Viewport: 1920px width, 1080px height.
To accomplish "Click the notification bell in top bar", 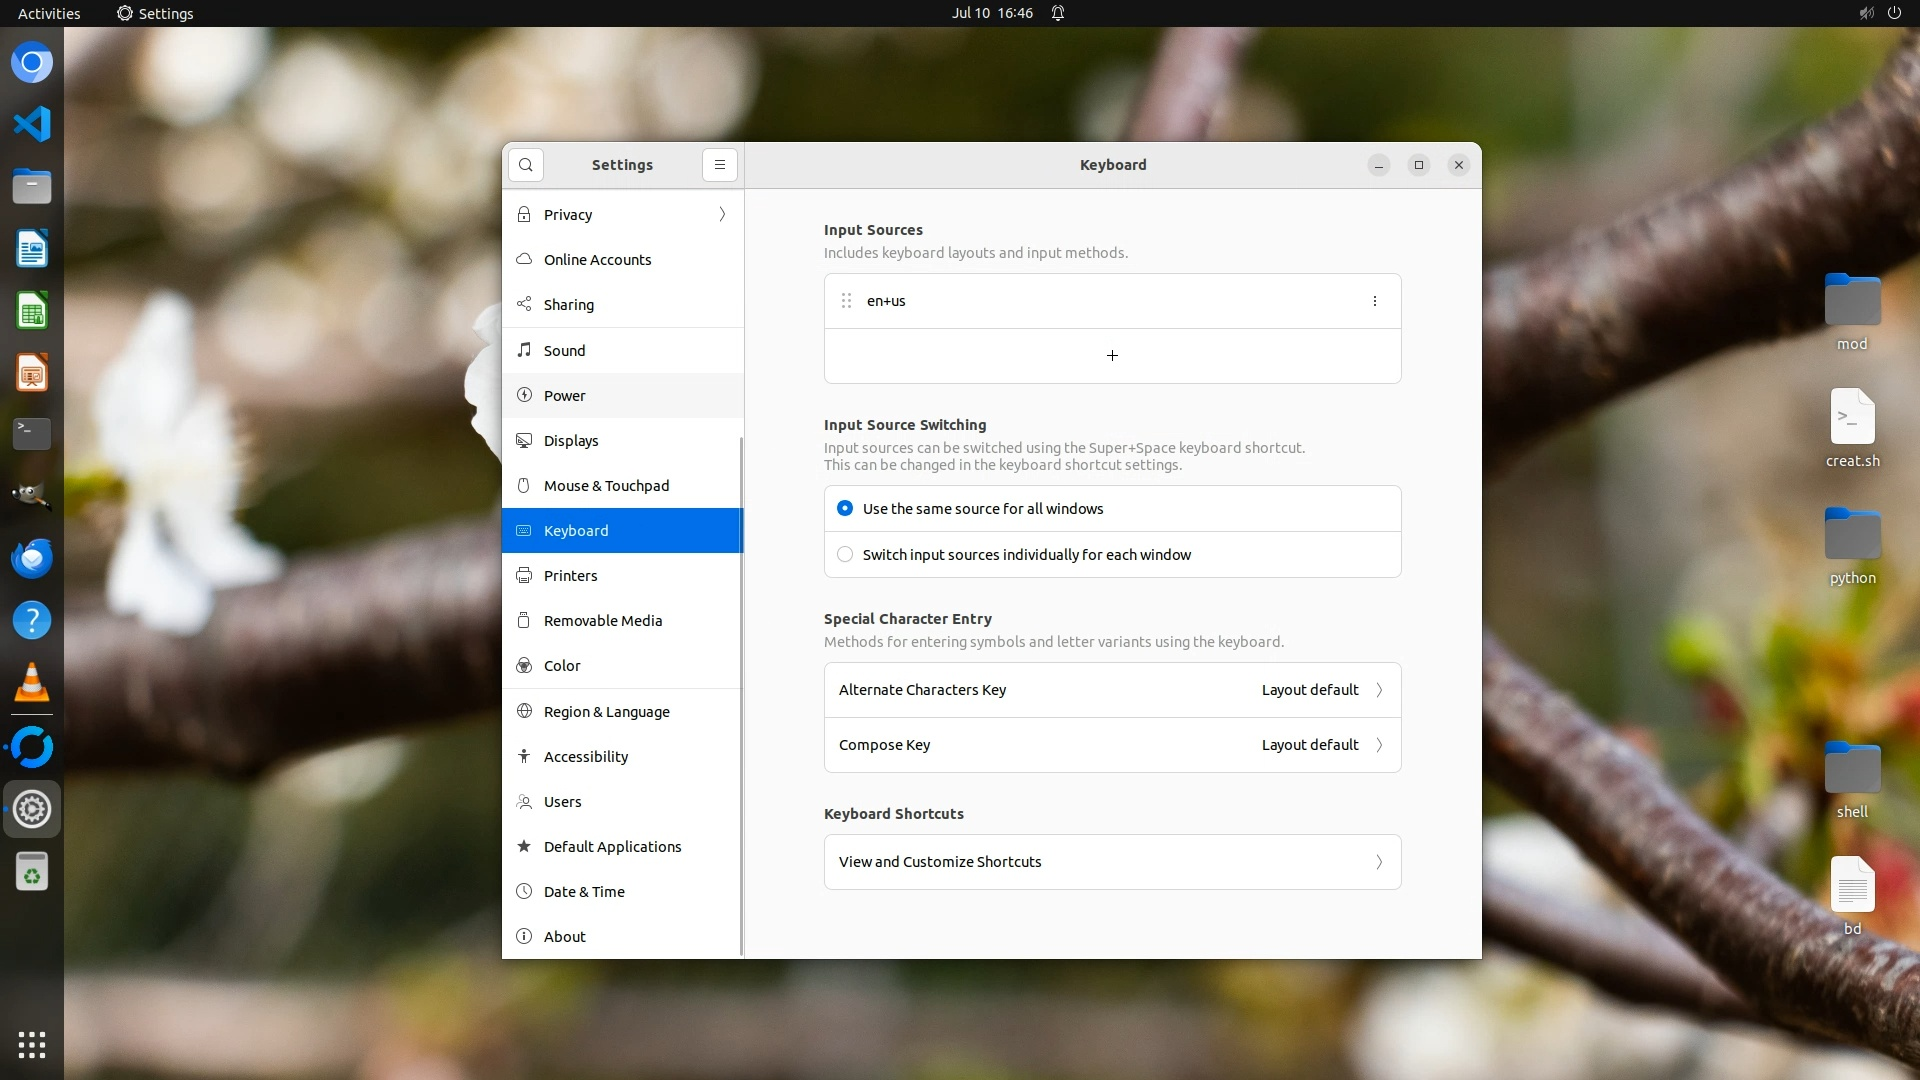I will click(x=1058, y=13).
